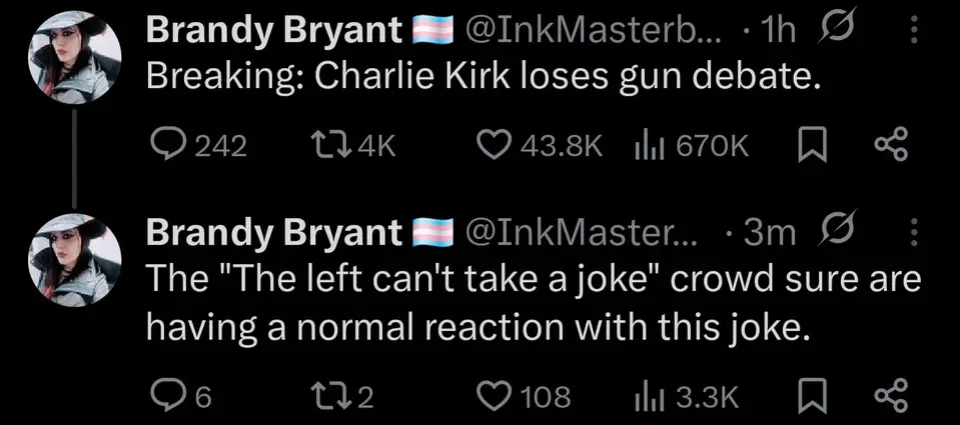Open Brandy Bryant profile from first tweet name
960x425 pixels.
(270, 33)
